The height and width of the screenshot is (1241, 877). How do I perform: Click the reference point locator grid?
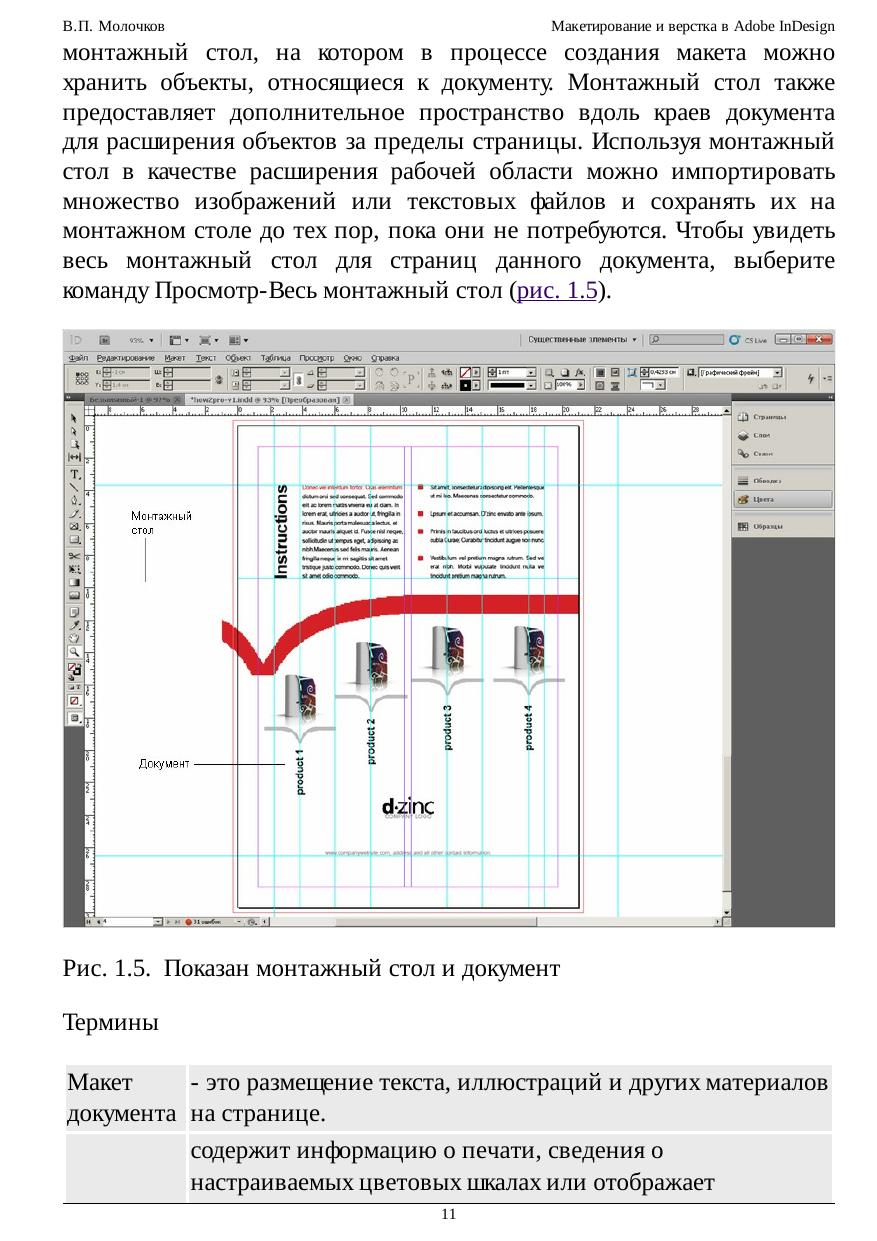[82, 377]
